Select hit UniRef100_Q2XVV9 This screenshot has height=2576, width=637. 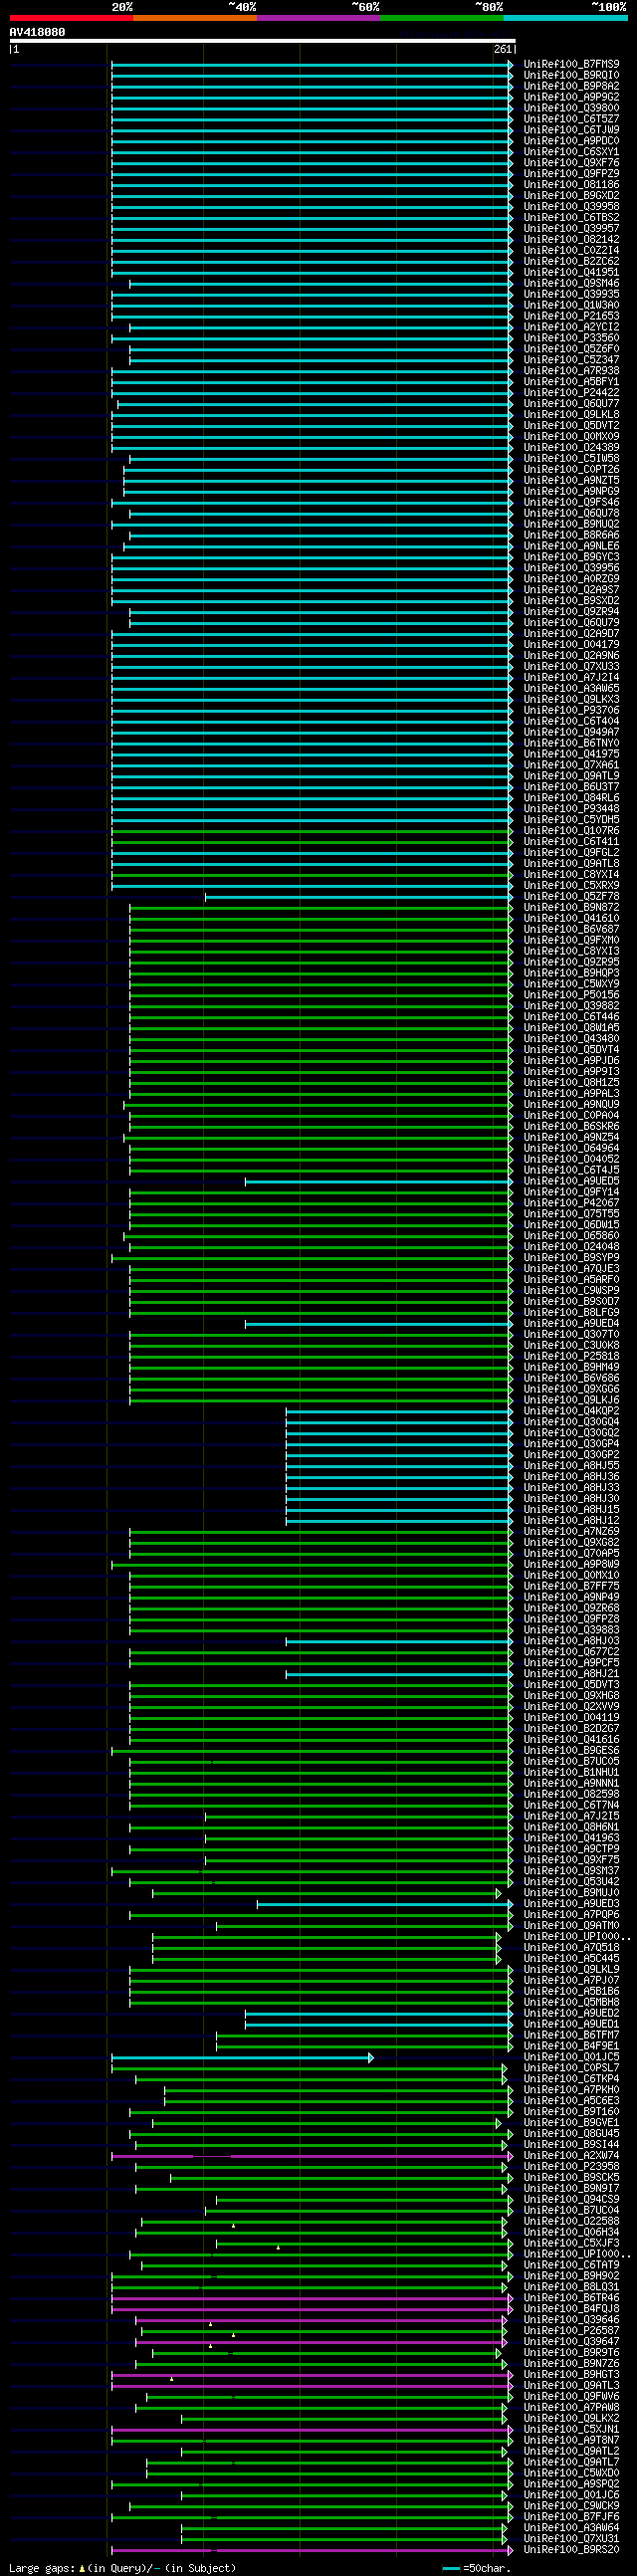571,1707
